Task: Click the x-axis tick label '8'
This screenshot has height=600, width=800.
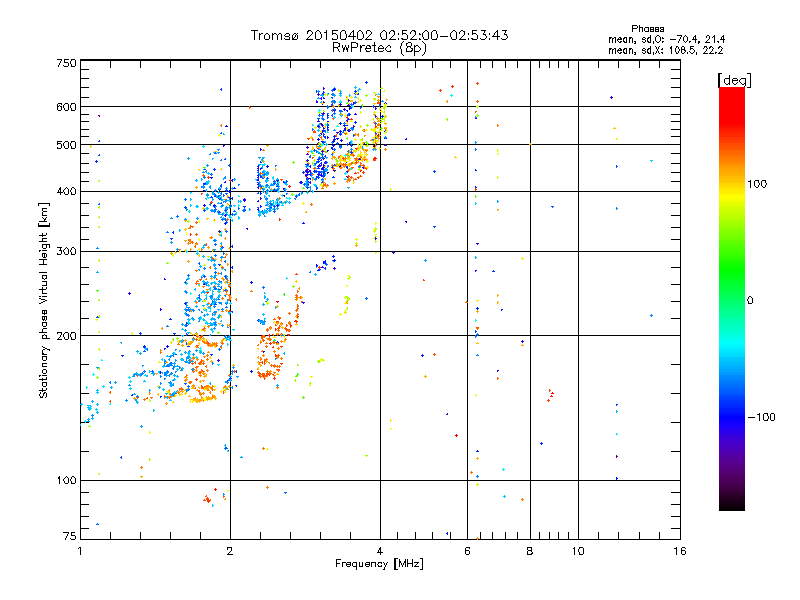Action: click(x=530, y=551)
